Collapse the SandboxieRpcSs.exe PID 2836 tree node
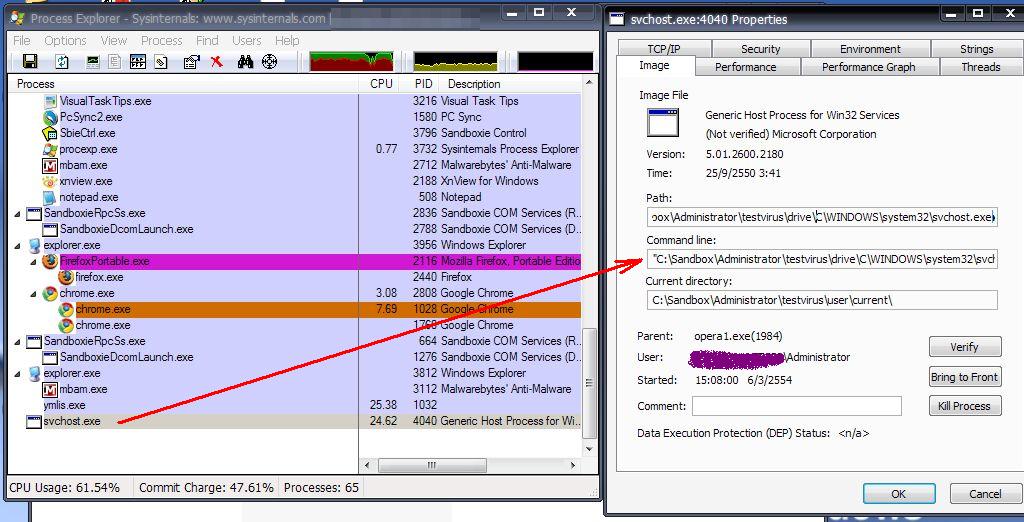 [18, 214]
